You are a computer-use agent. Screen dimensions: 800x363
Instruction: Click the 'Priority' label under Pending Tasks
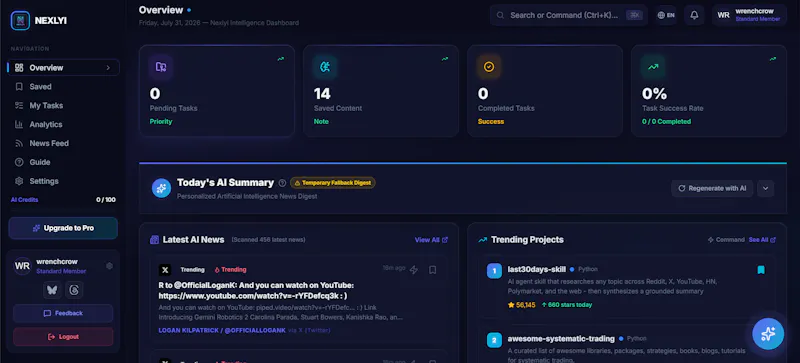[x=161, y=122]
